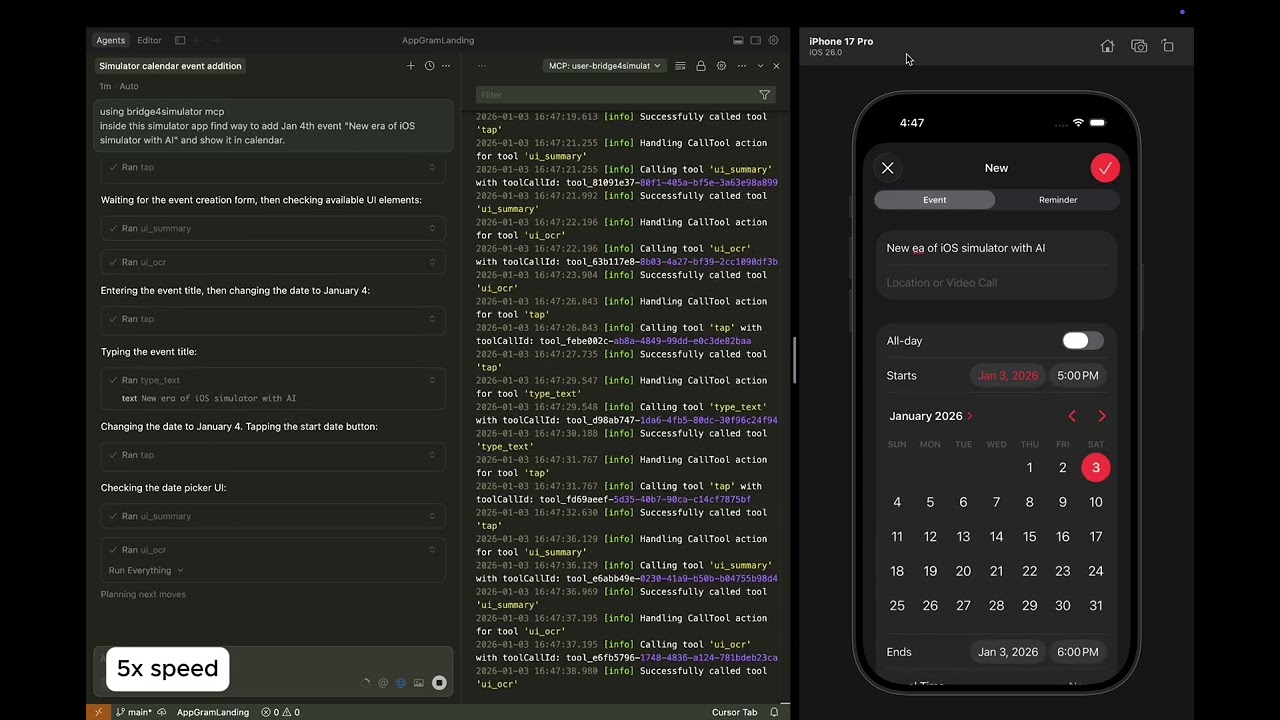Switch to the Reminder tab

tap(1058, 199)
